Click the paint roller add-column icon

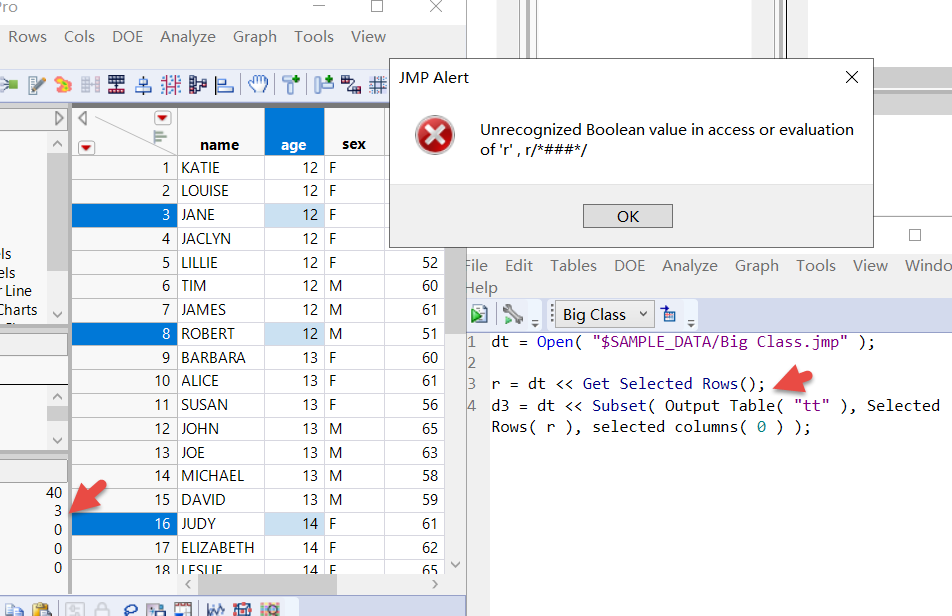point(291,84)
